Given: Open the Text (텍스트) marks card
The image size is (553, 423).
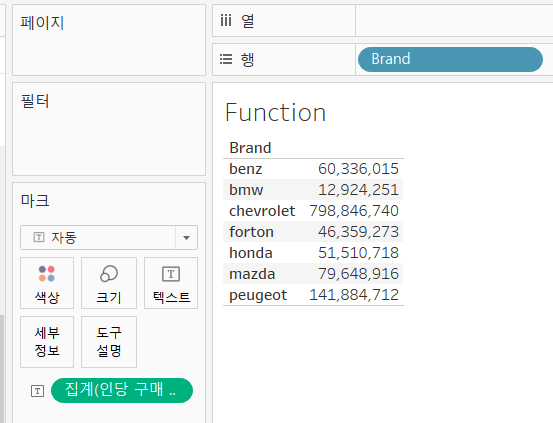Looking at the screenshot, I should 171,283.
